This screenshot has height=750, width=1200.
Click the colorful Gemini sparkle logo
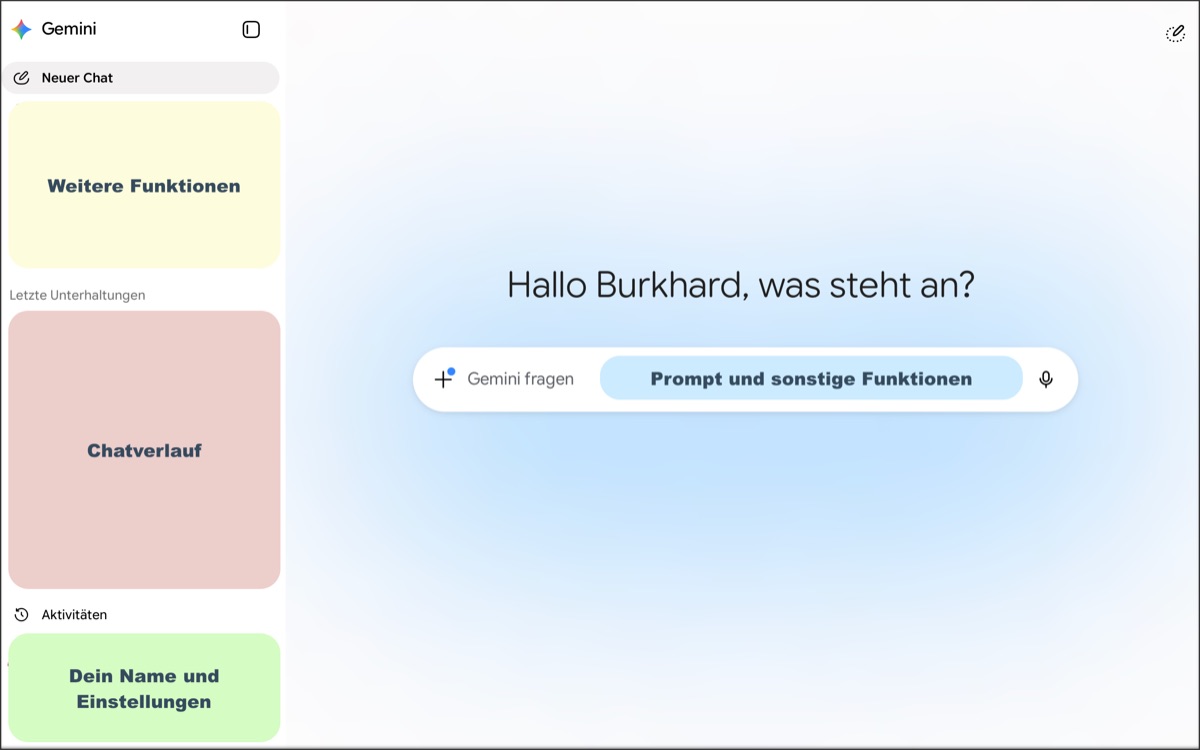pos(21,29)
